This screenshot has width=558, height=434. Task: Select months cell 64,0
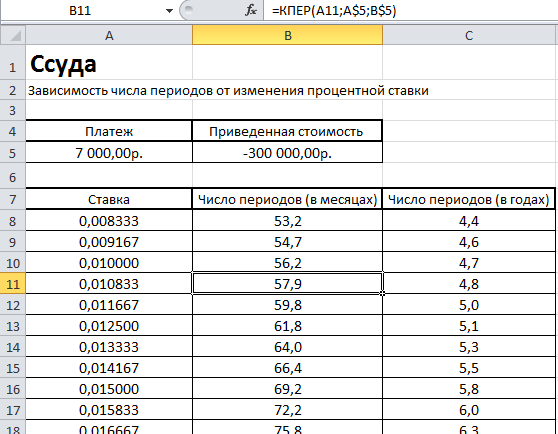point(288,347)
